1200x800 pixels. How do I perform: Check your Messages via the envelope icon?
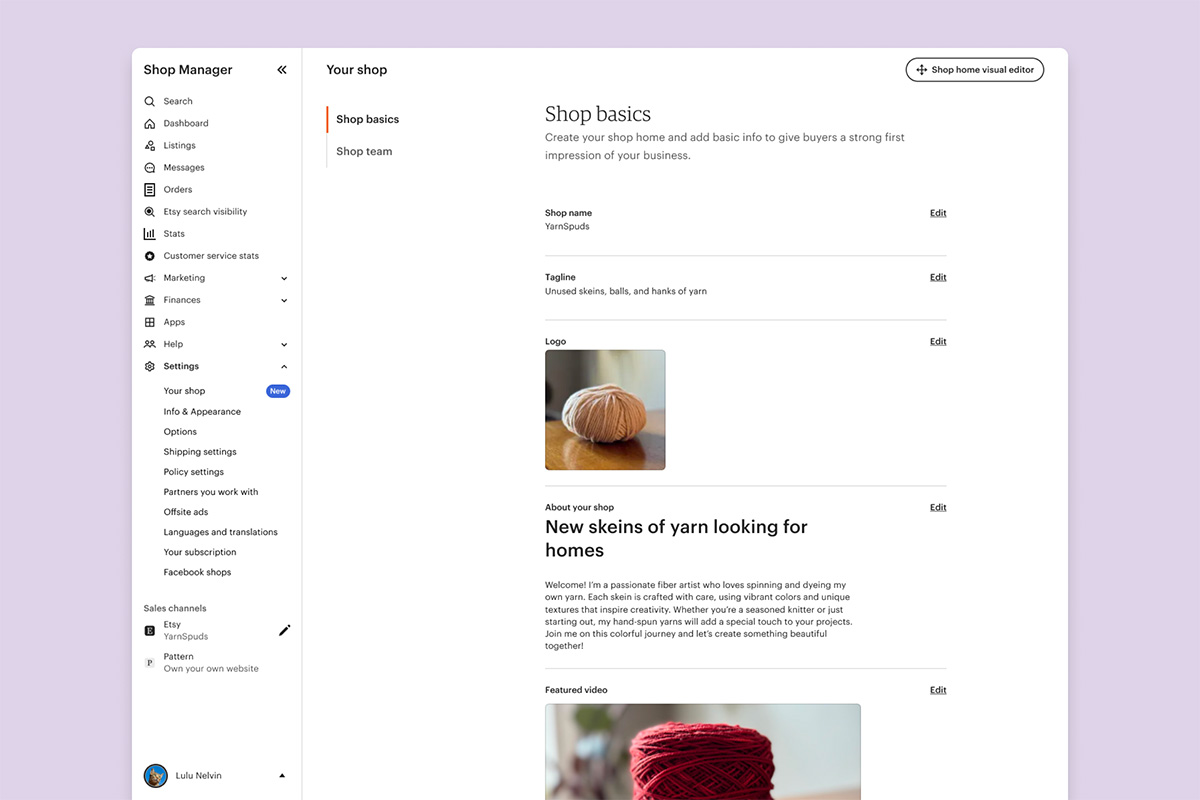click(x=148, y=167)
